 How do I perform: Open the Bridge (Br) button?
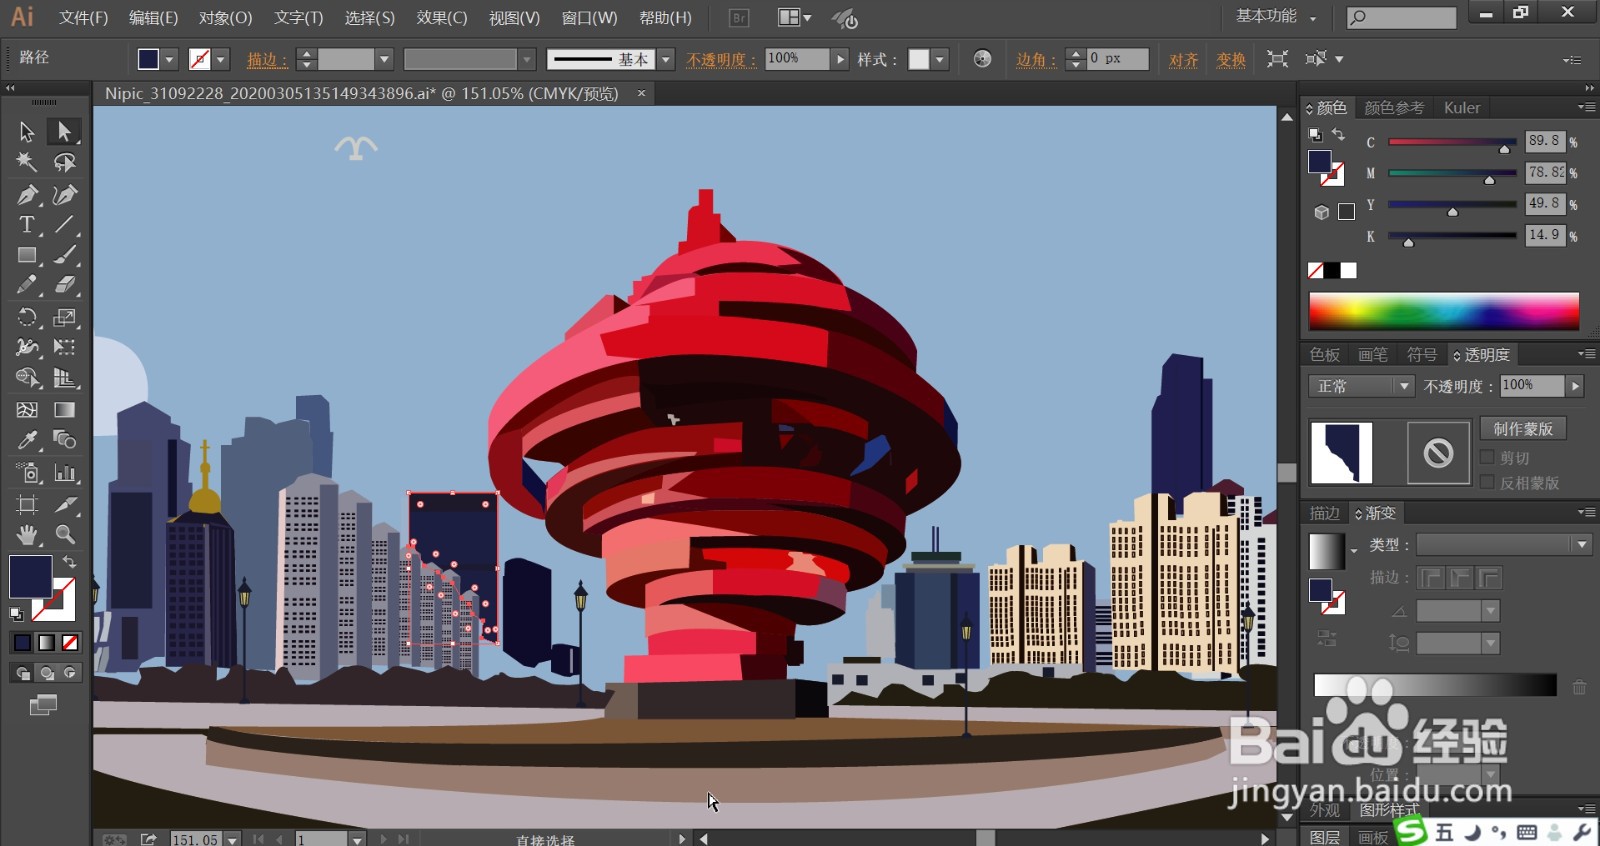coord(739,18)
